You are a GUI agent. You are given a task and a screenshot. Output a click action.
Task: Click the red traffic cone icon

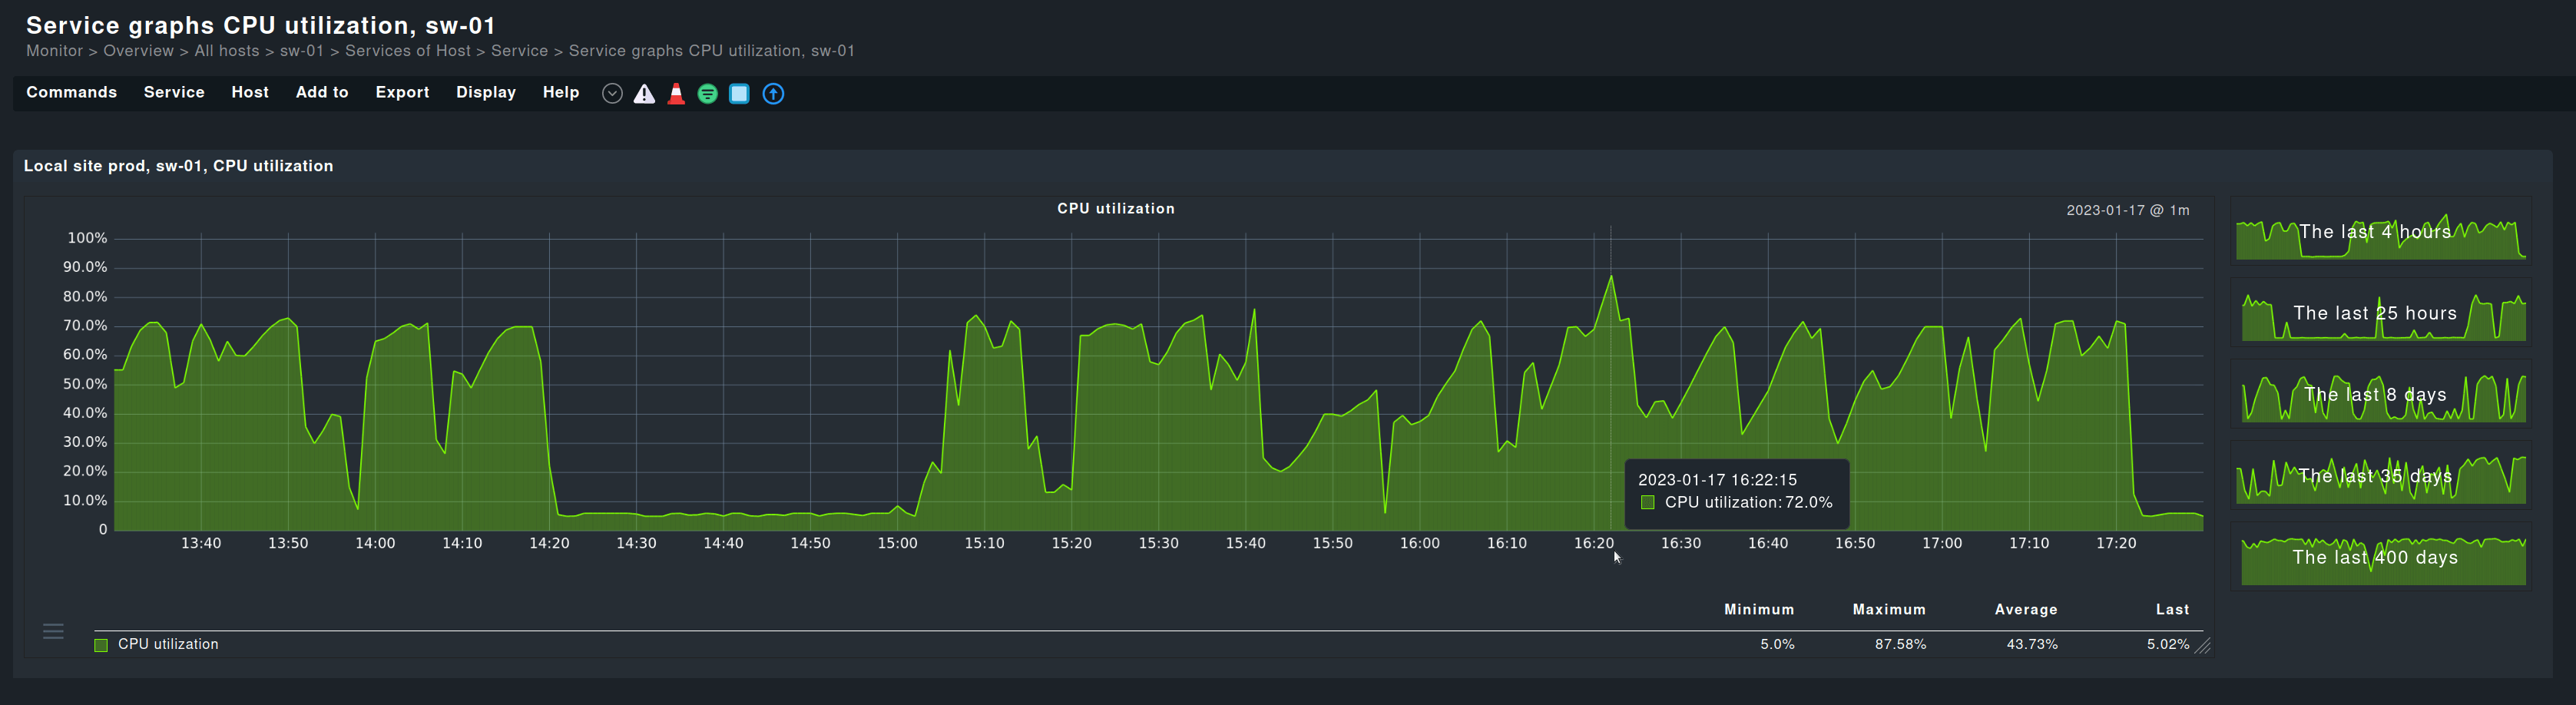click(x=676, y=94)
